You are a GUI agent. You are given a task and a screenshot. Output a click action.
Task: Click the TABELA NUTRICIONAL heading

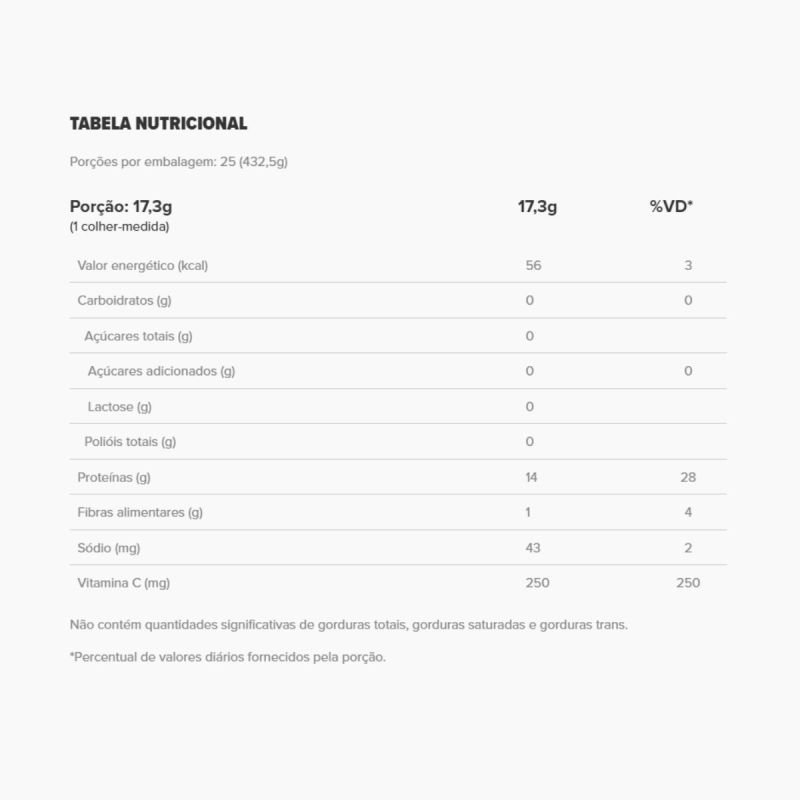tap(158, 124)
